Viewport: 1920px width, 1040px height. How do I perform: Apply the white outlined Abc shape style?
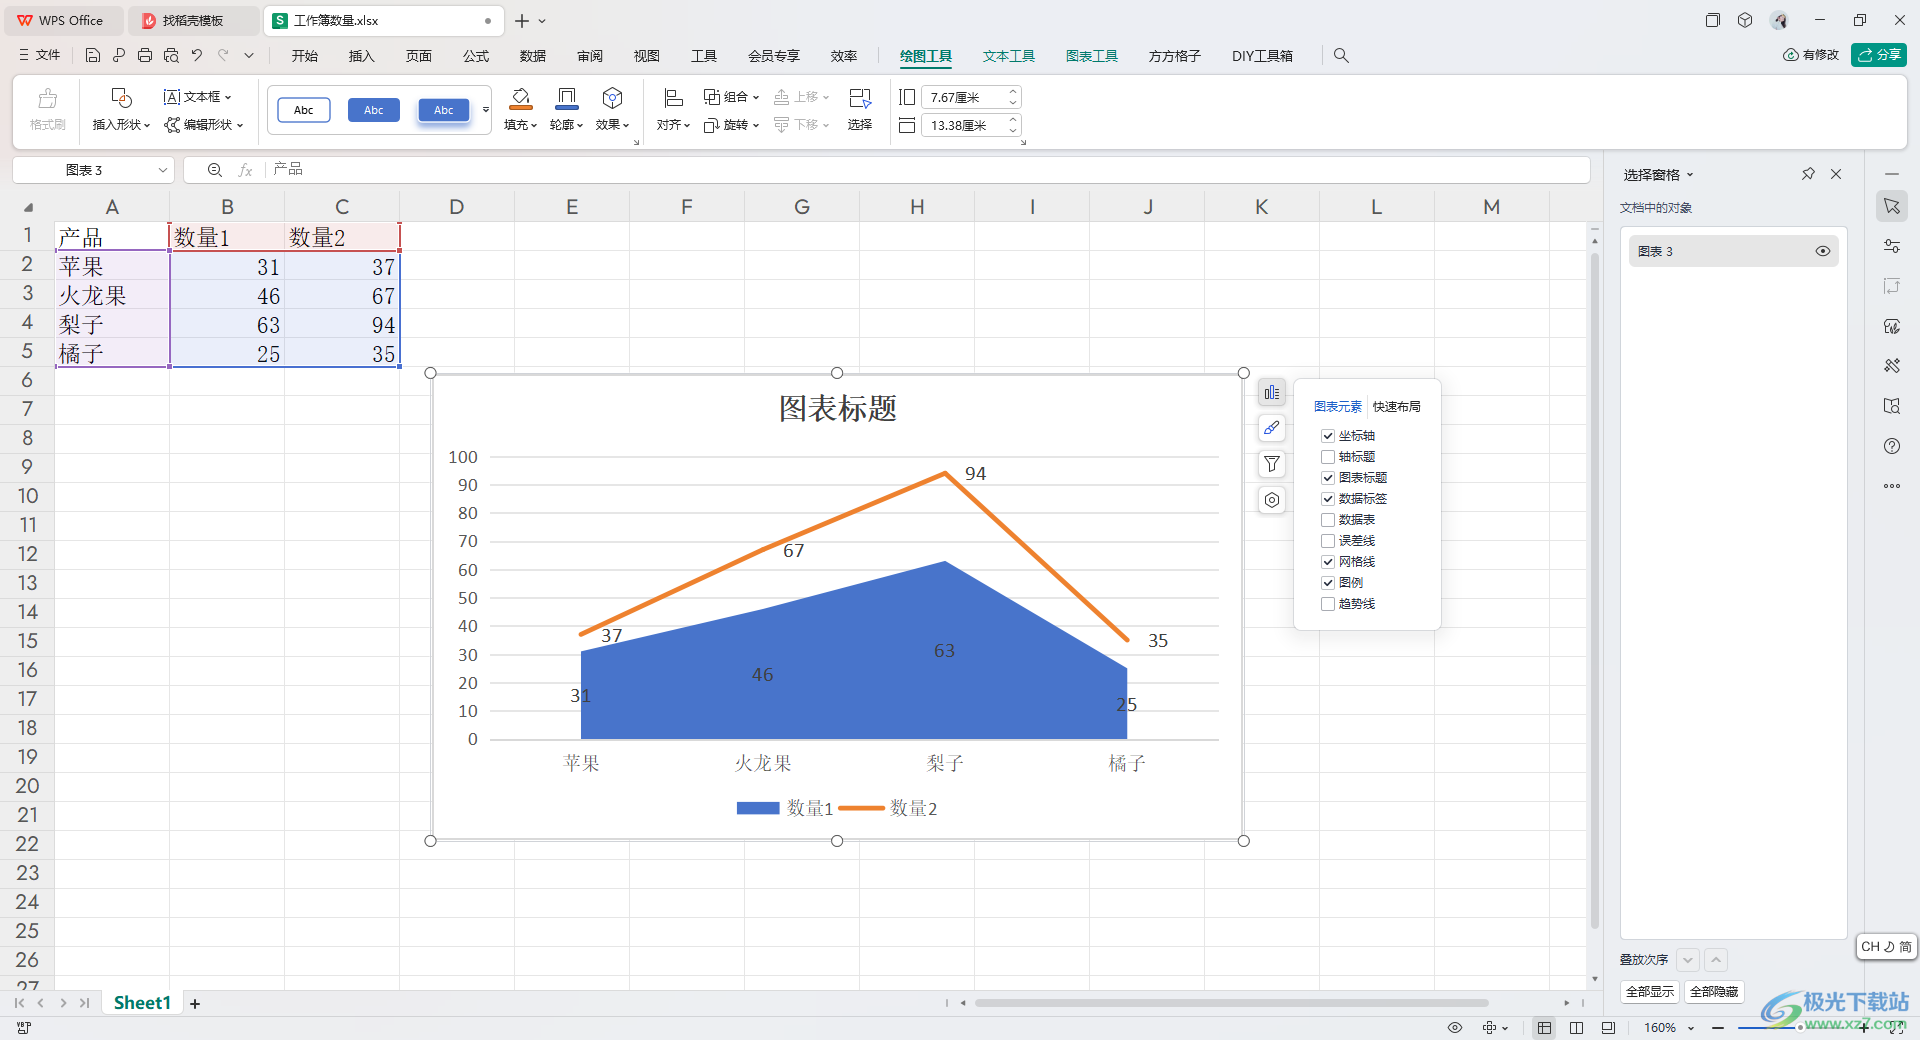[x=304, y=110]
